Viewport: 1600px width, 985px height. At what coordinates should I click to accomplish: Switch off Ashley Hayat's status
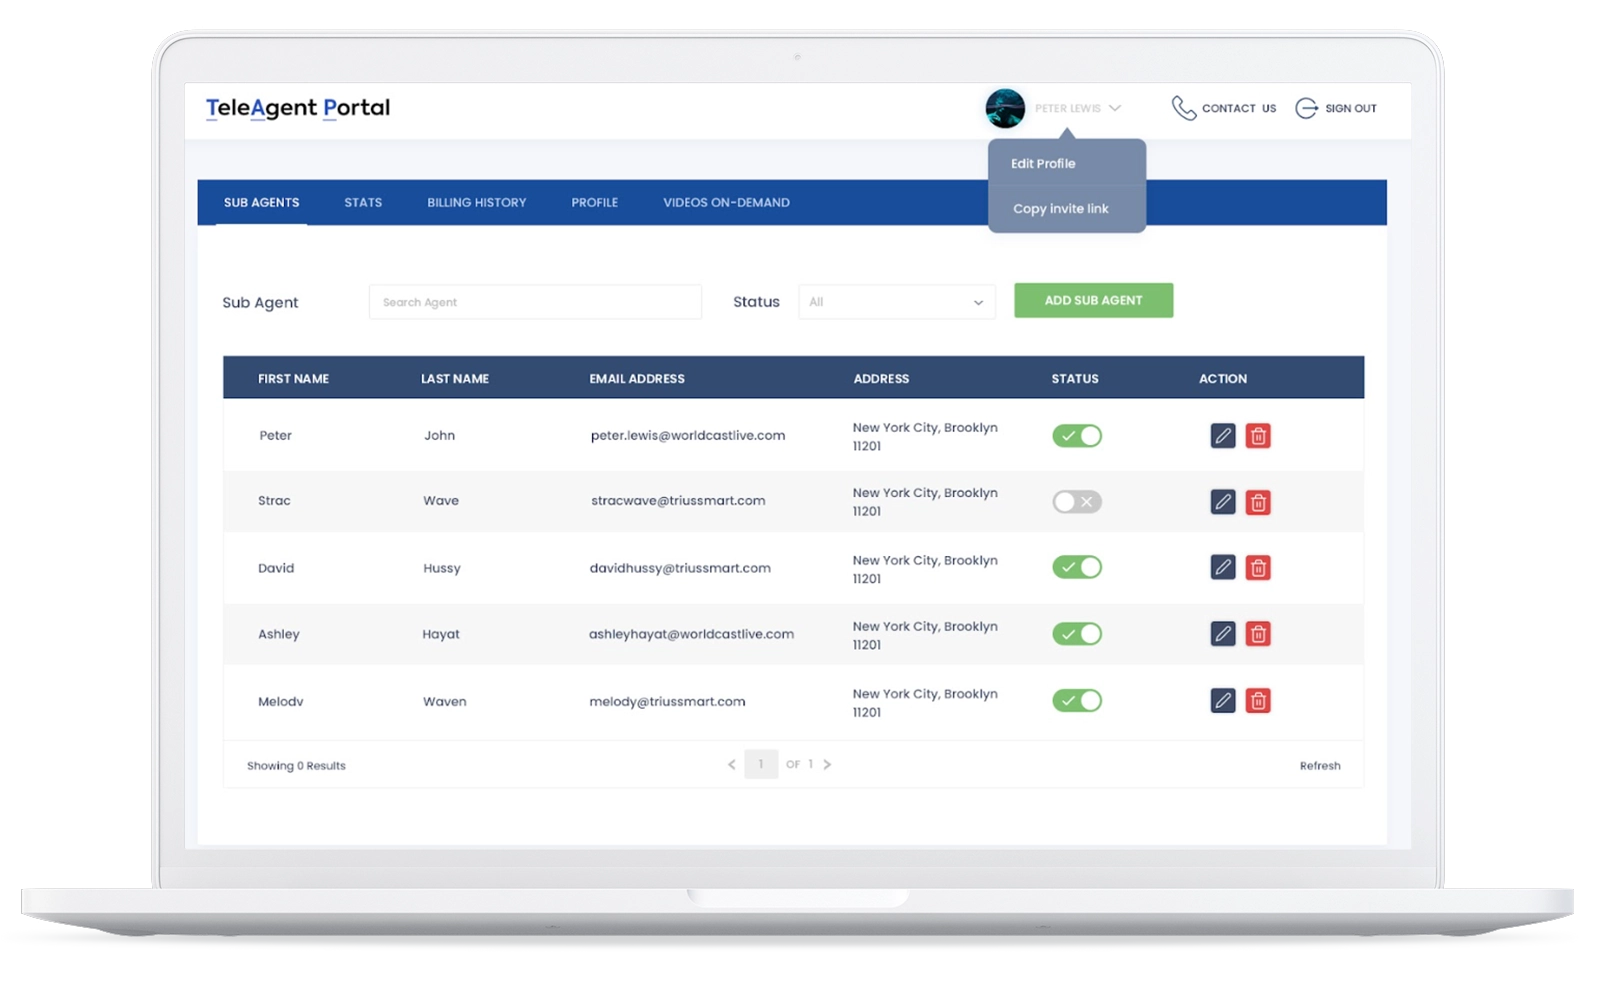pyautogui.click(x=1077, y=633)
